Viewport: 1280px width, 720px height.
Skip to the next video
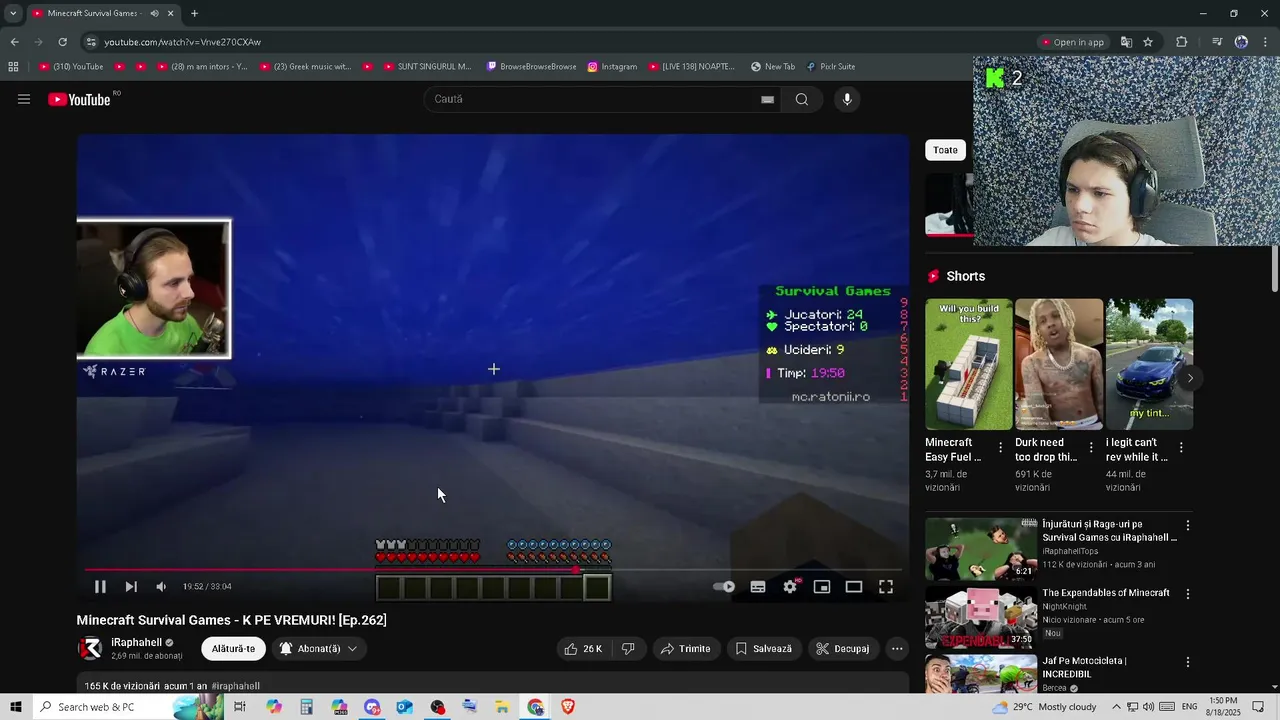131,587
